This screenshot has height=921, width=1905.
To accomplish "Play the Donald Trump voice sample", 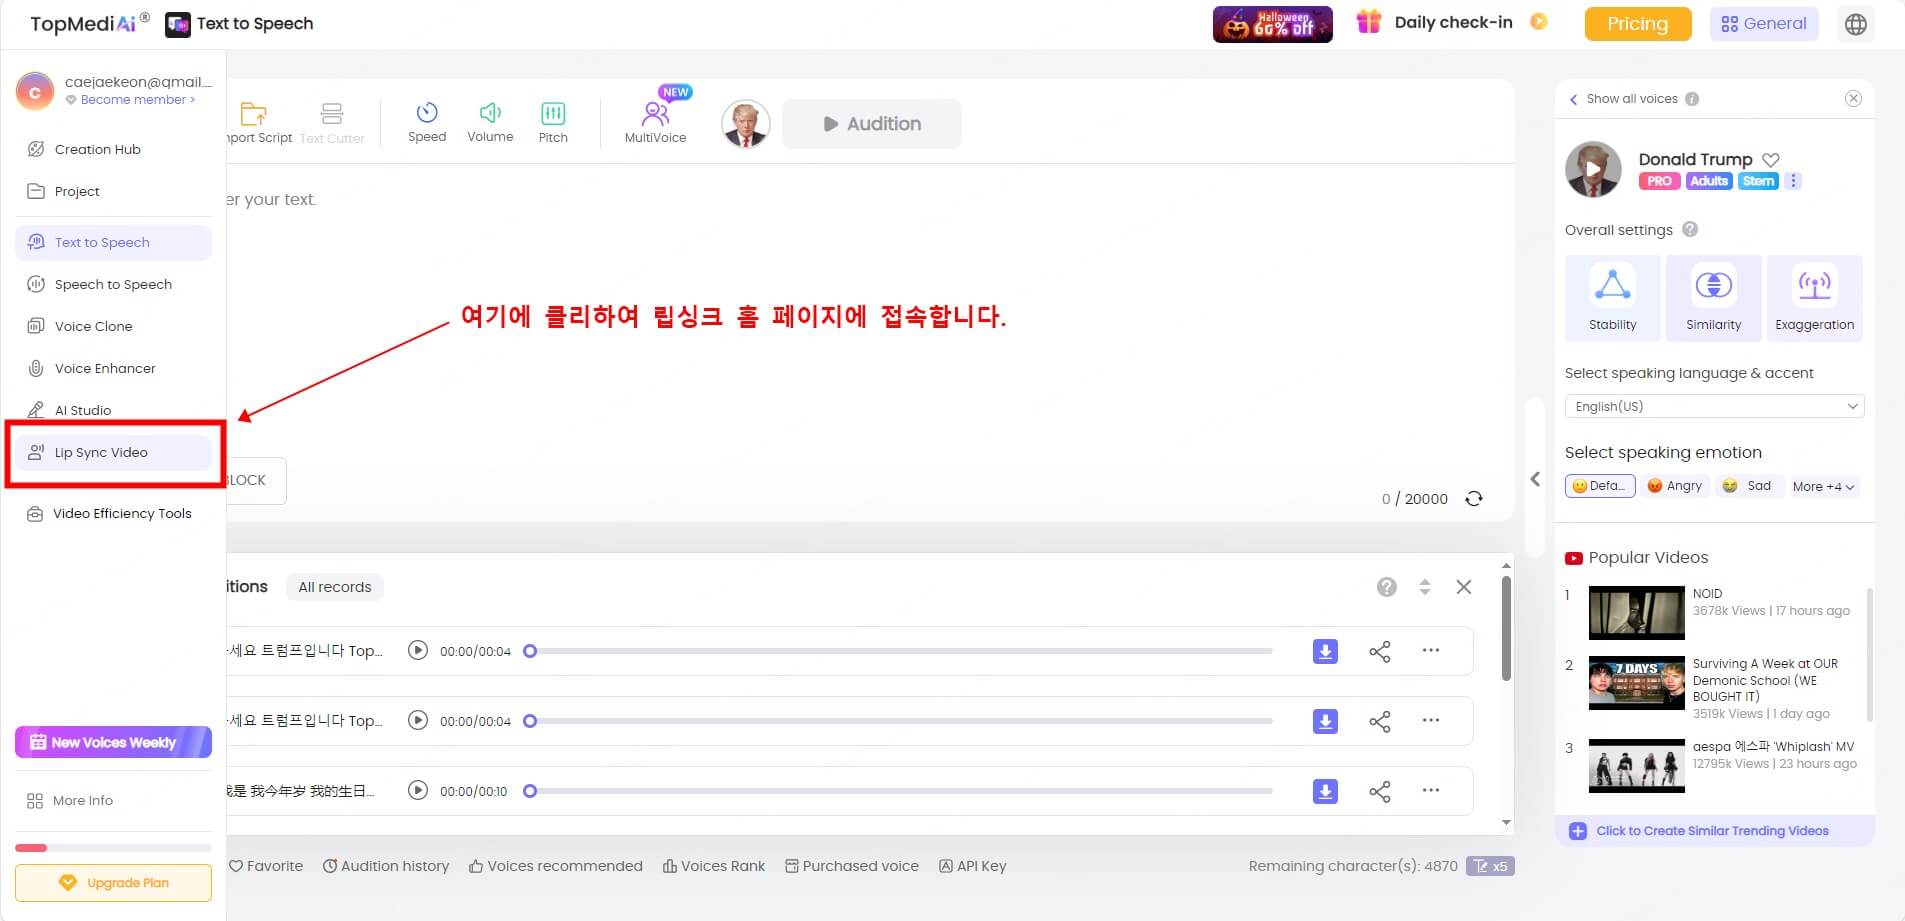I will tap(1593, 169).
